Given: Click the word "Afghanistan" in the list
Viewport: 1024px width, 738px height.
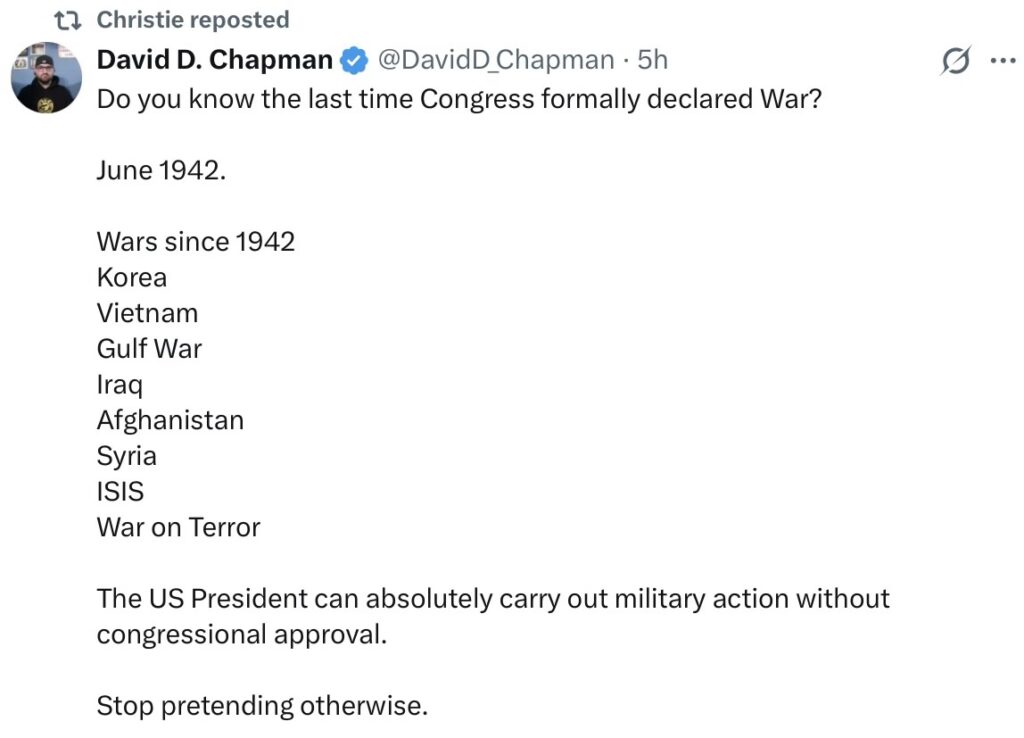Looking at the screenshot, I should [170, 420].
